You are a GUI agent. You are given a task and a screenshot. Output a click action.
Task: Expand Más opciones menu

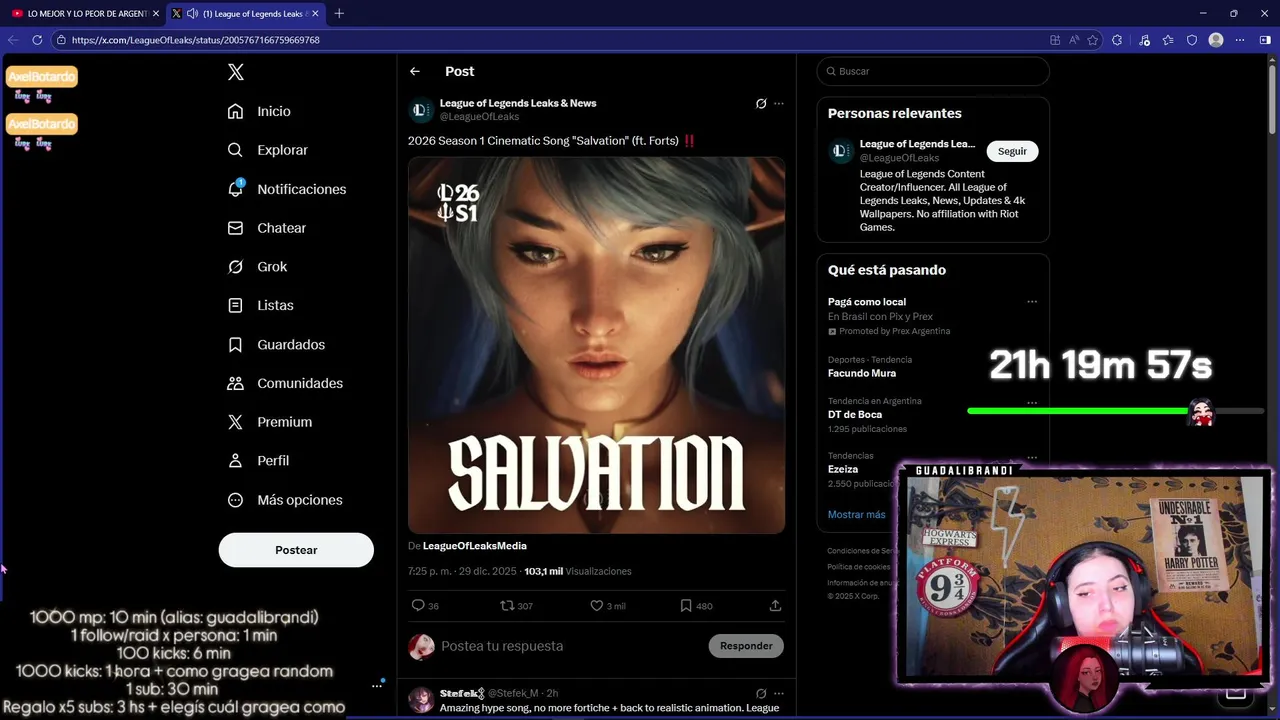285,500
